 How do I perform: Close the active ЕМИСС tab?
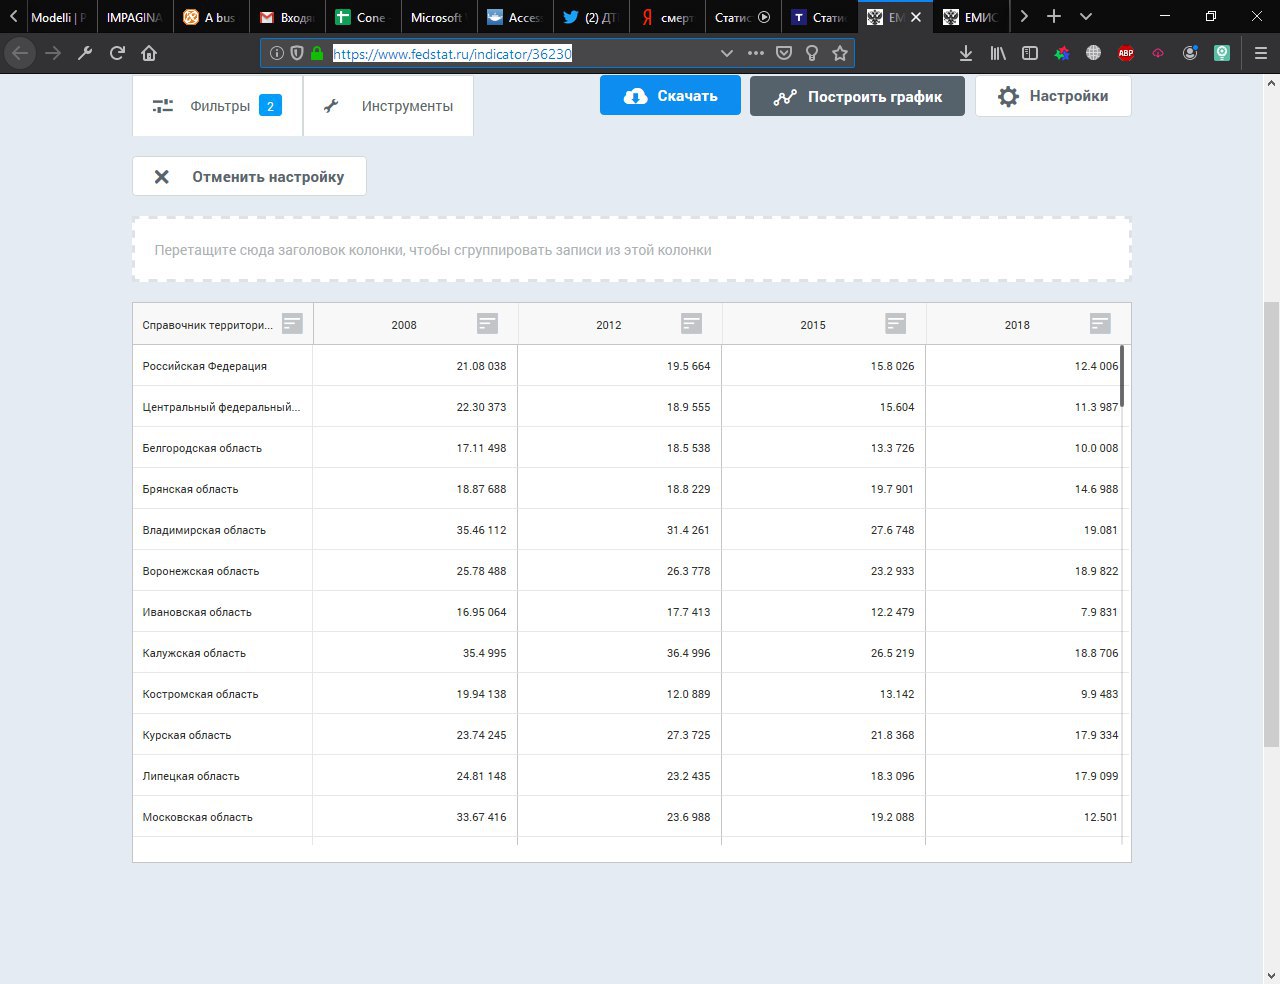point(916,17)
